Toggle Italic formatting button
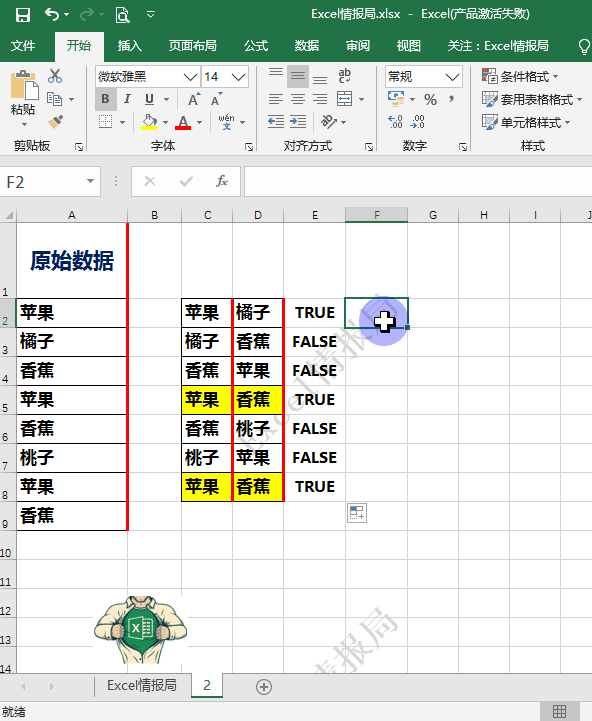 coord(127,99)
